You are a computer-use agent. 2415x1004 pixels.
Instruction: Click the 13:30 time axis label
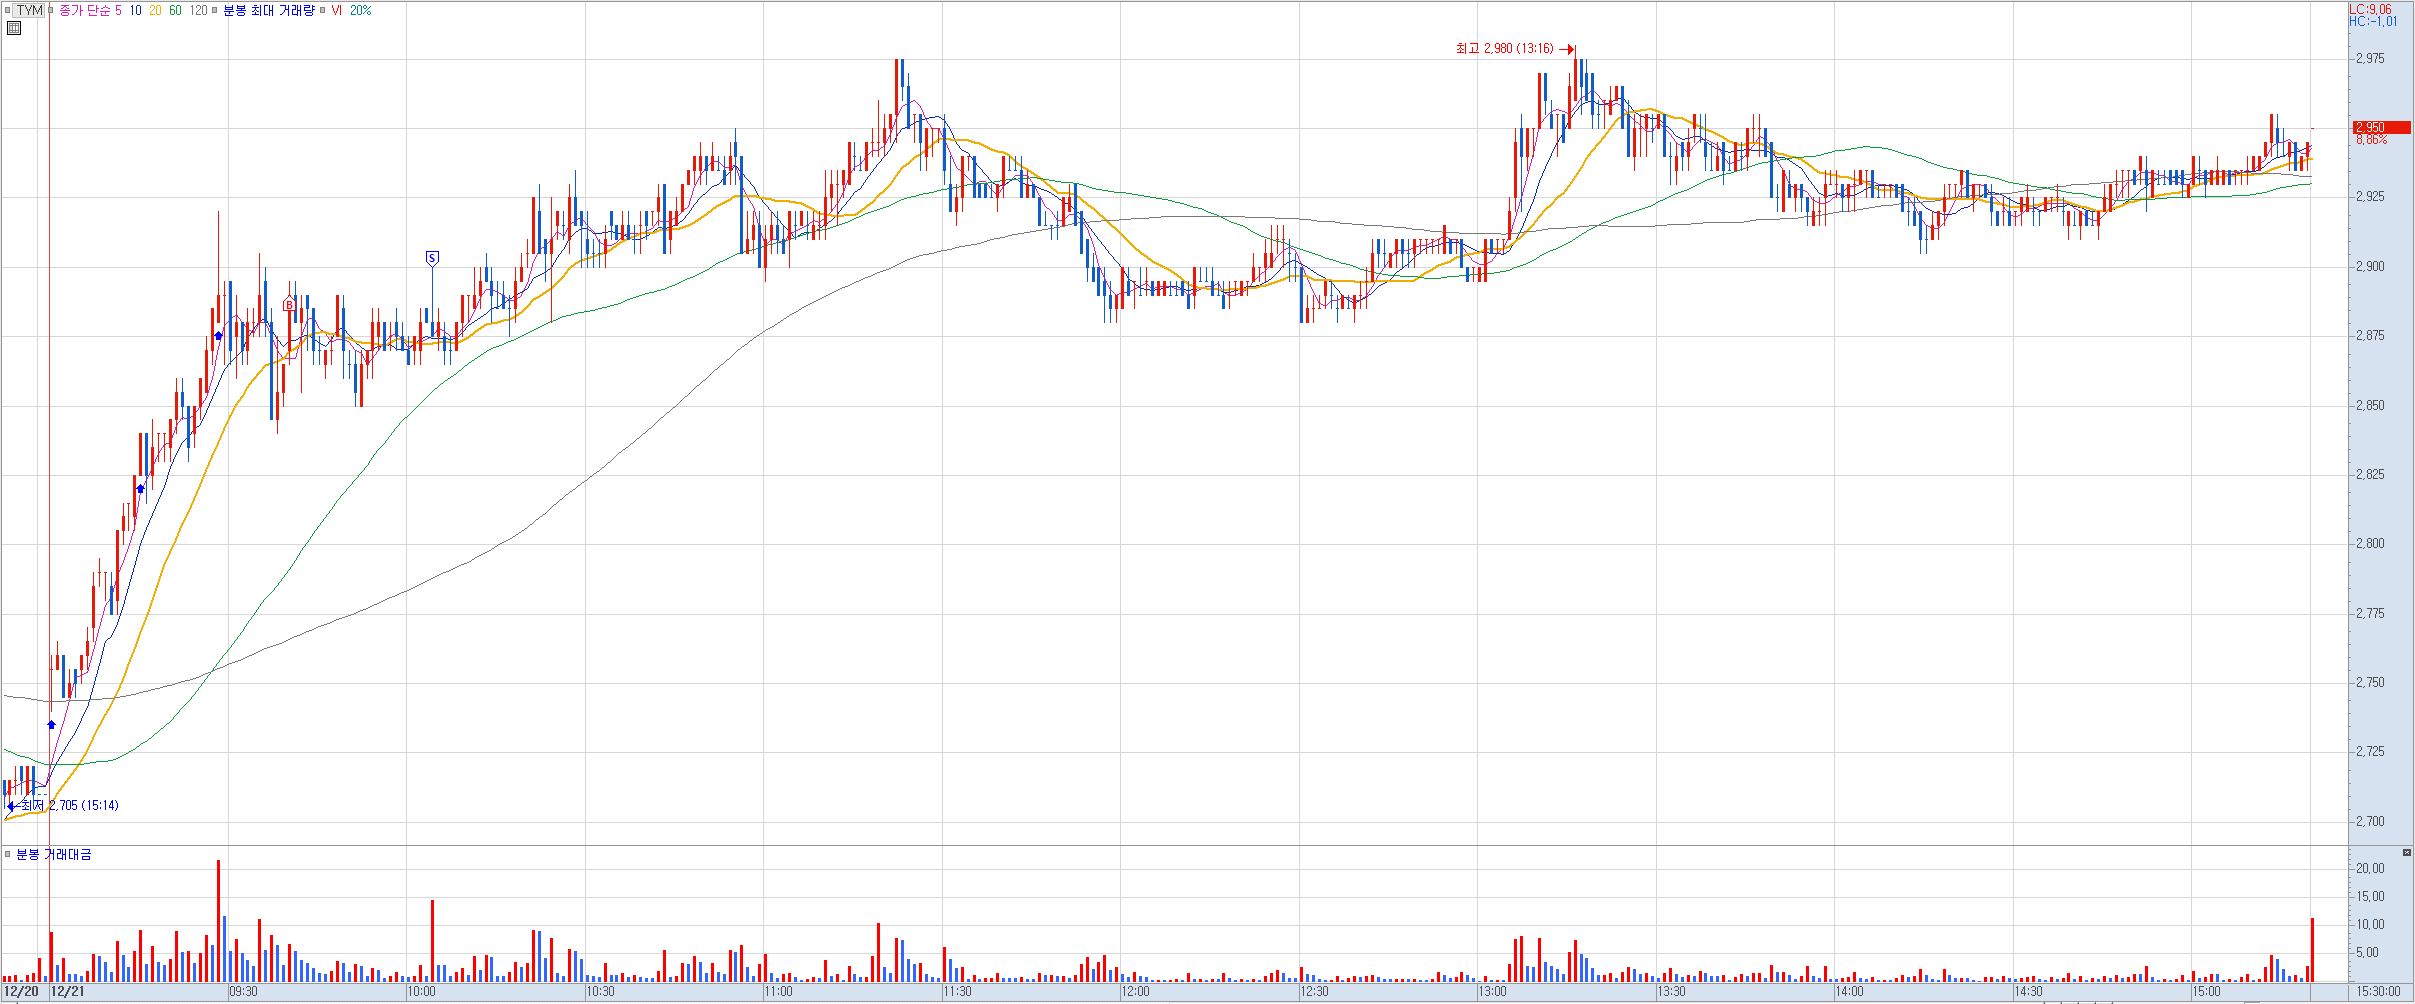(1671, 992)
